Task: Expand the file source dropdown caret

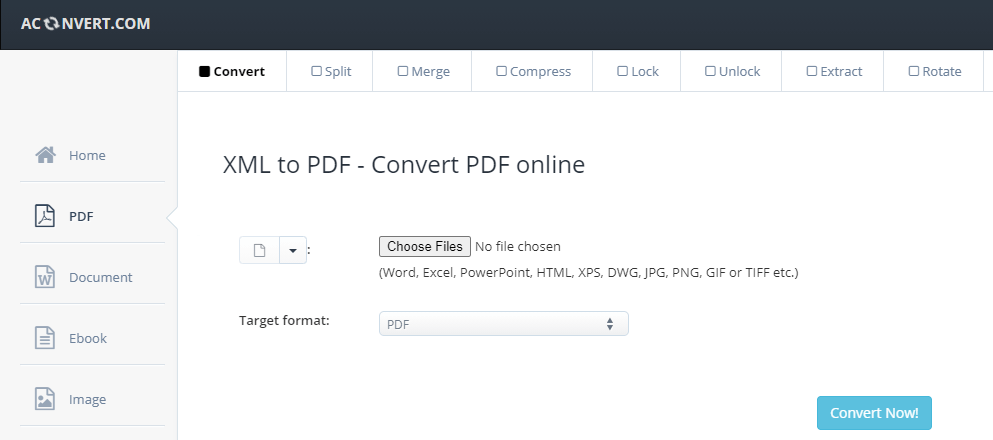Action: pyautogui.click(x=292, y=250)
